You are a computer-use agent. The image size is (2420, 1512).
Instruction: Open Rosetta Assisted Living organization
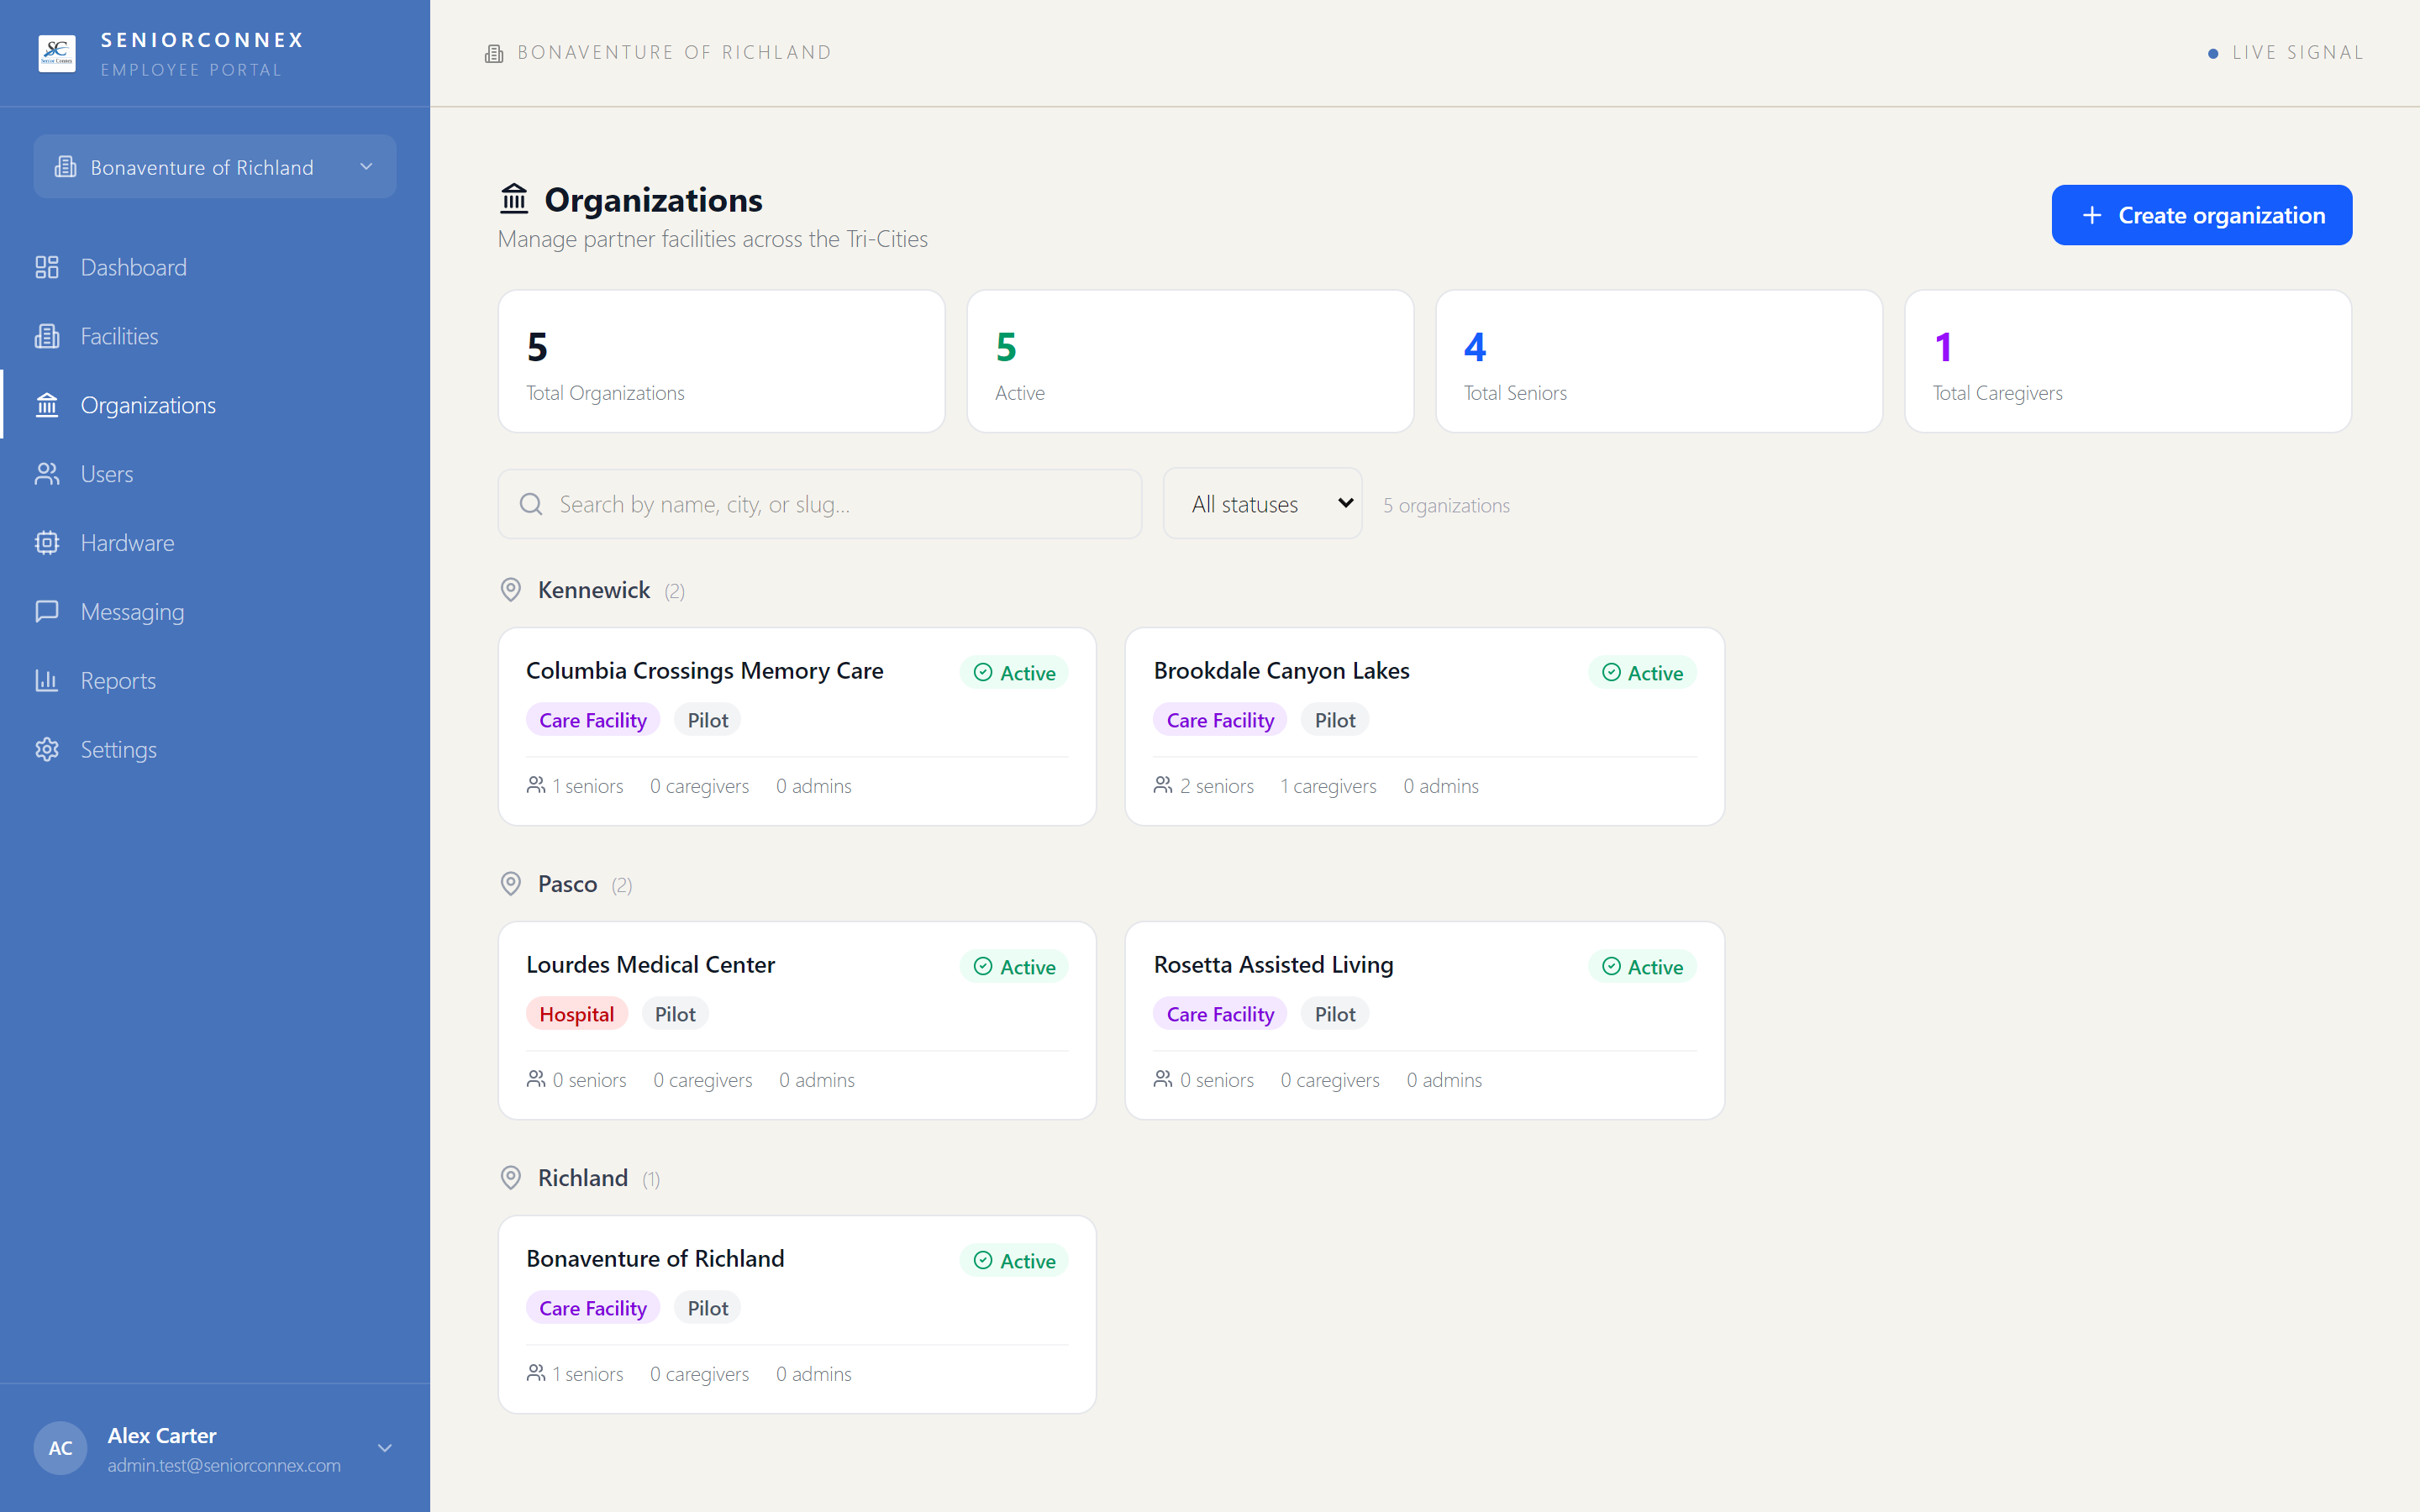click(1424, 1021)
